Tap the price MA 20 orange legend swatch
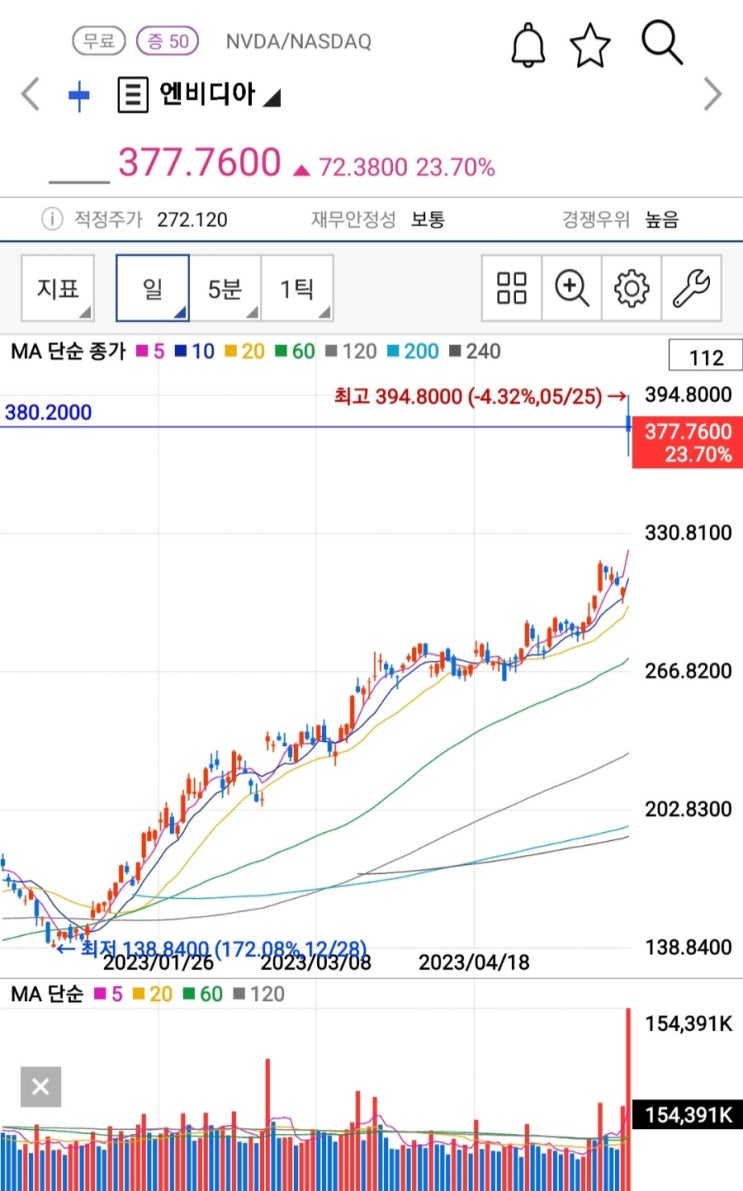The width and height of the screenshot is (743, 1191). click(x=231, y=351)
